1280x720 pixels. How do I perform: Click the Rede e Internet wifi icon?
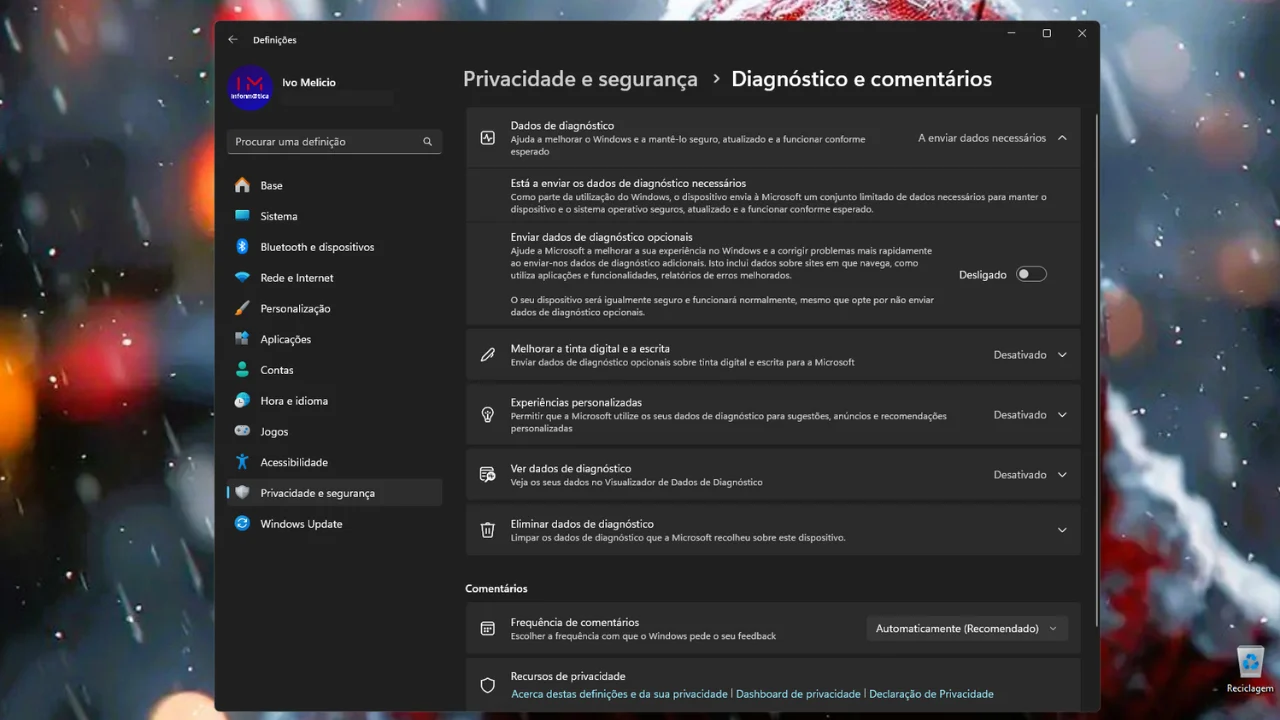(242, 278)
